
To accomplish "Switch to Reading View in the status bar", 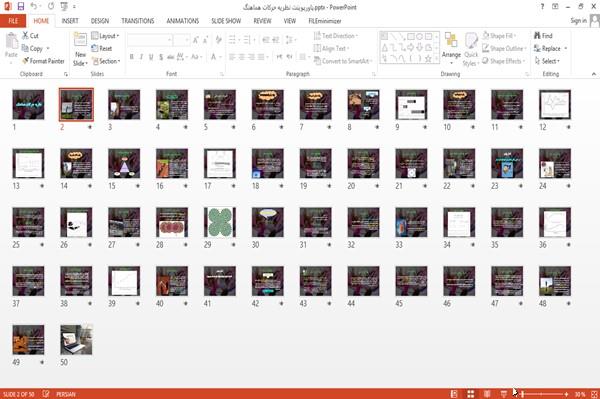I will 487,394.
